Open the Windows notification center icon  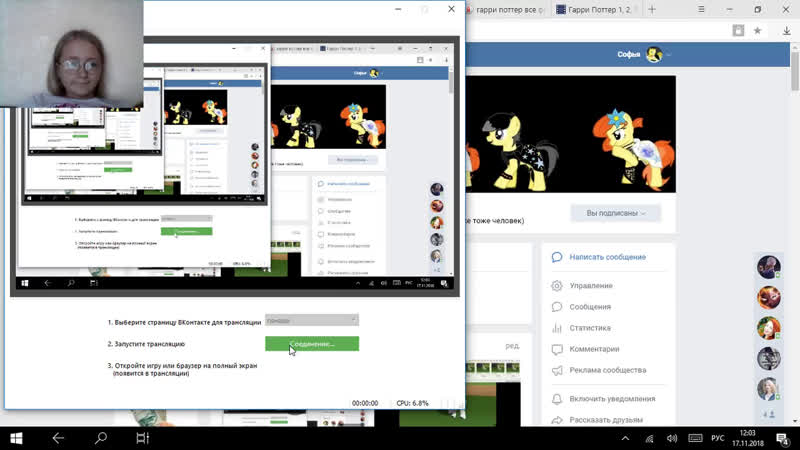tap(782, 438)
